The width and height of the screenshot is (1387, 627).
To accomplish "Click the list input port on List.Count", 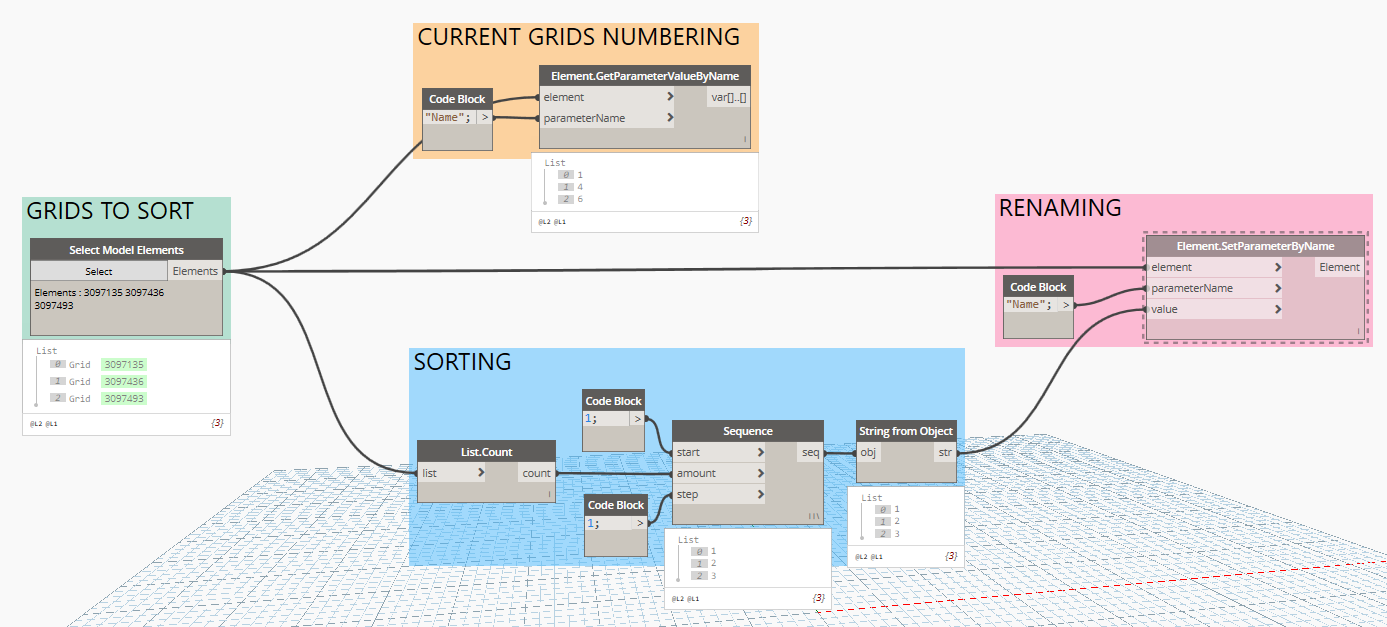I will click(430, 471).
